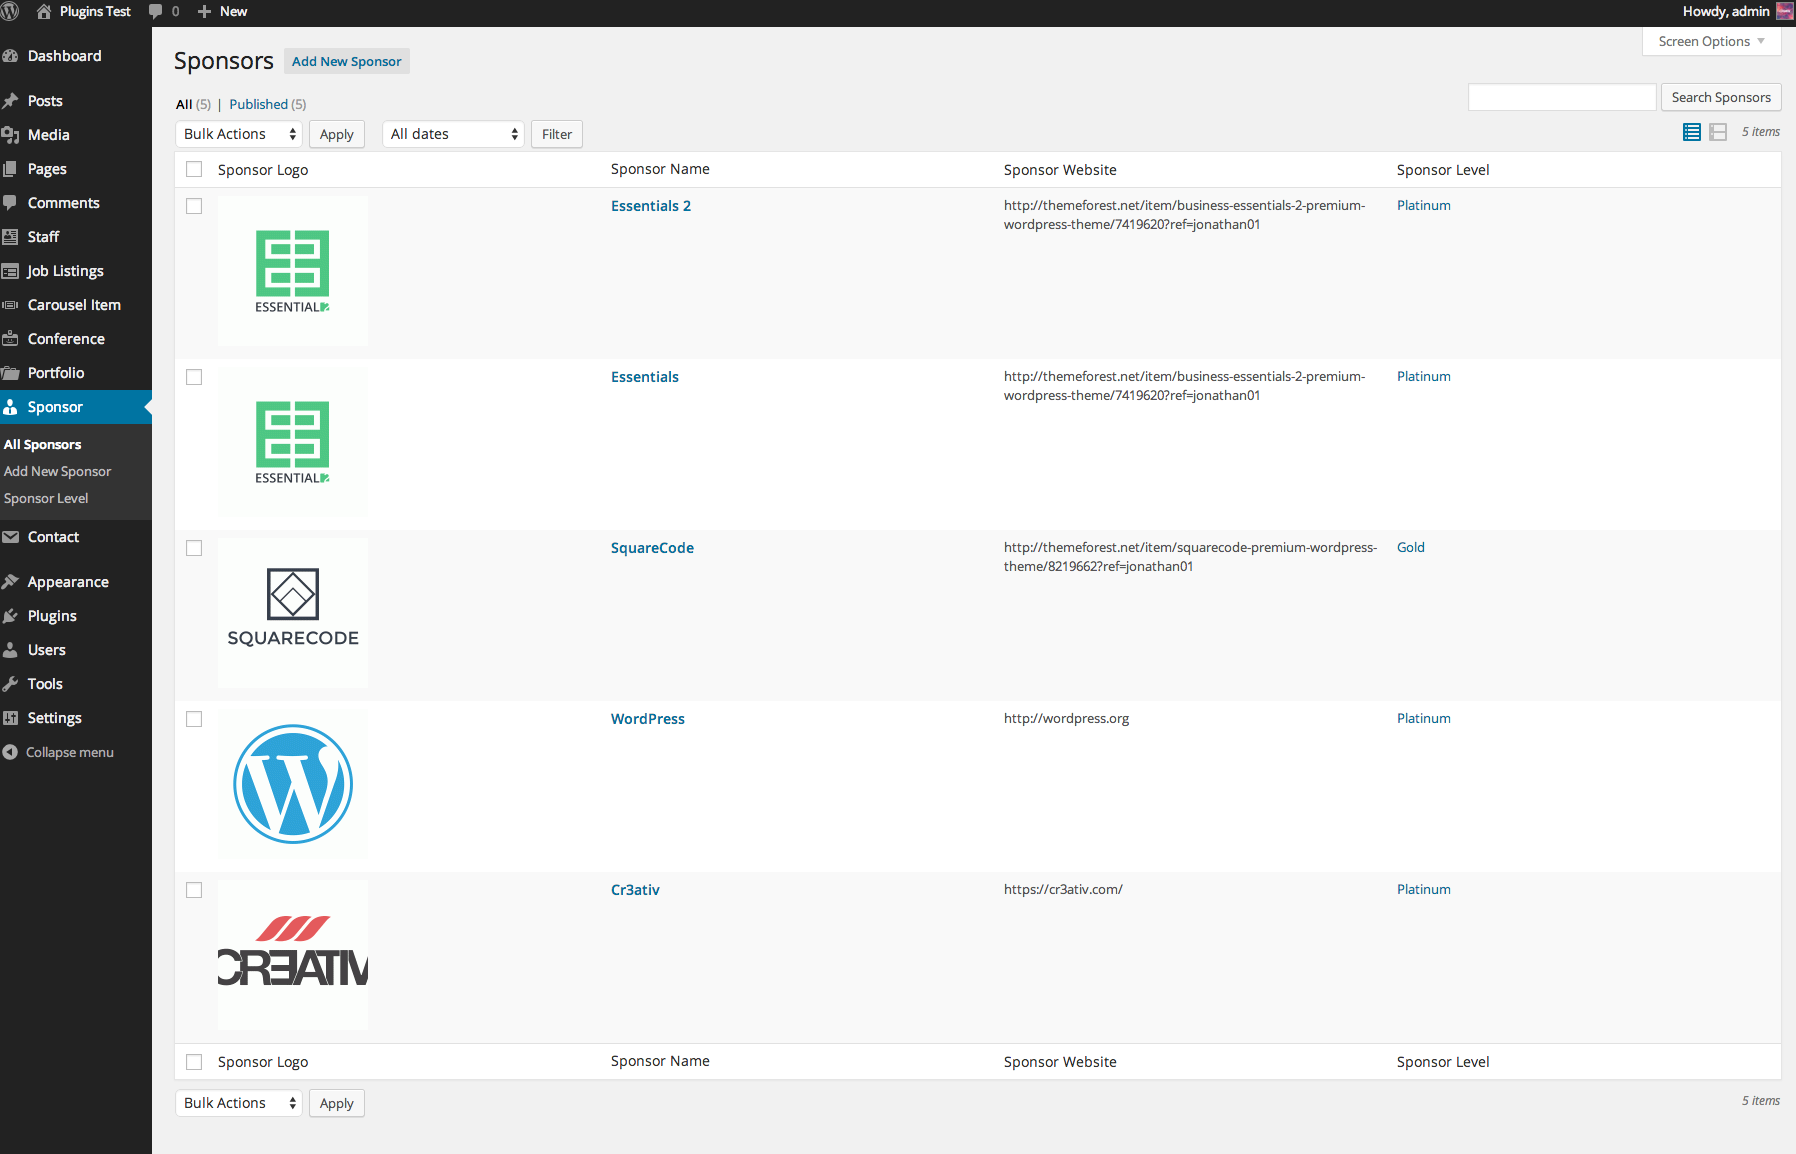Check the WordPress row checkbox

[x=194, y=719]
